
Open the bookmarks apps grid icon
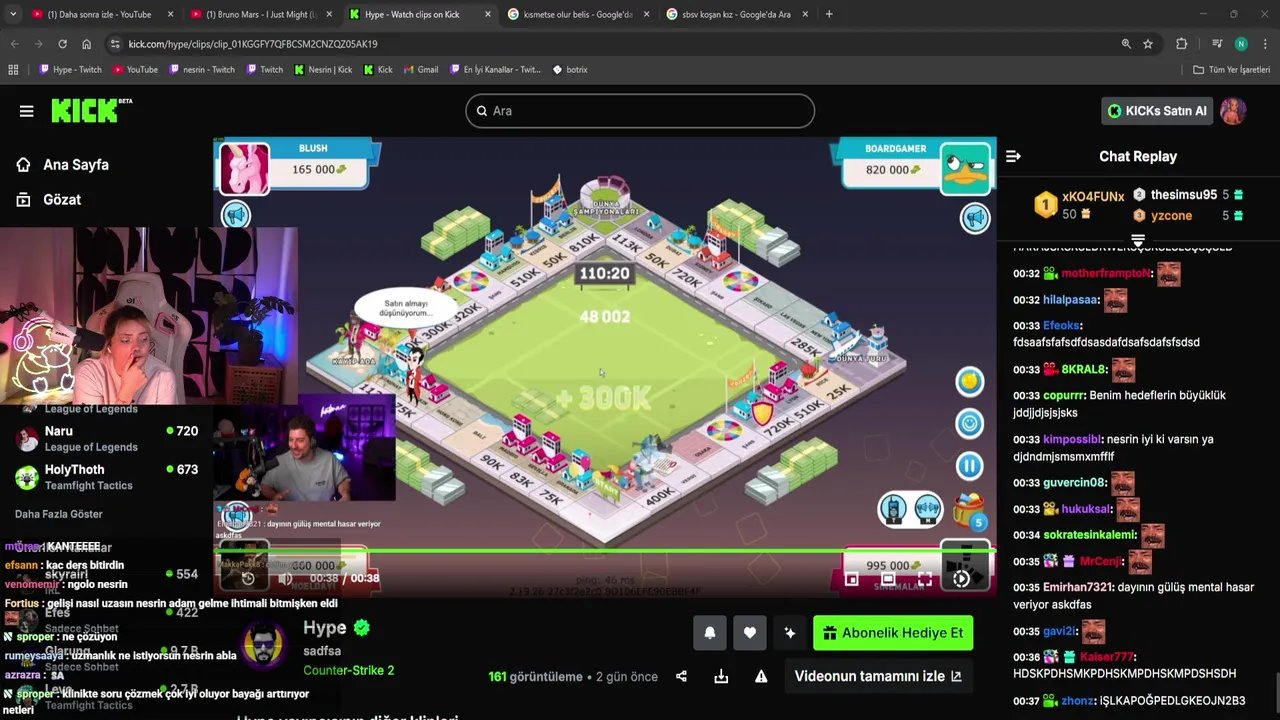click(13, 70)
